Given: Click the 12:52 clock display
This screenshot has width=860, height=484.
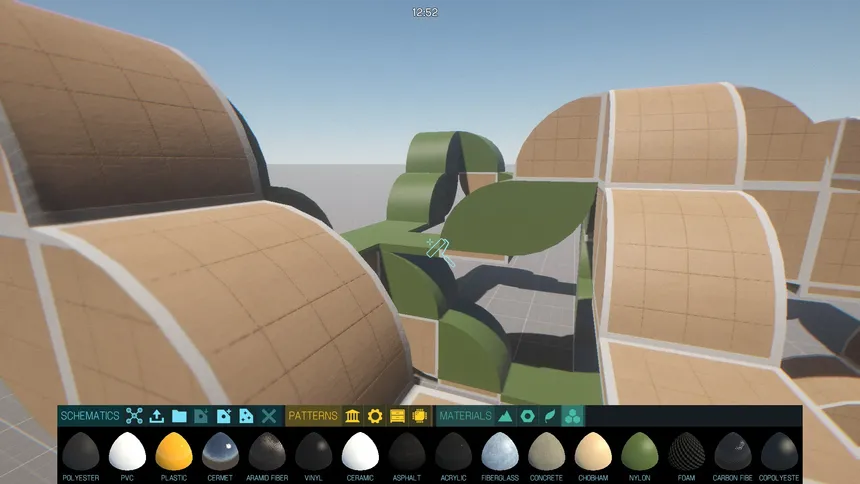Looking at the screenshot, I should tap(425, 12).
